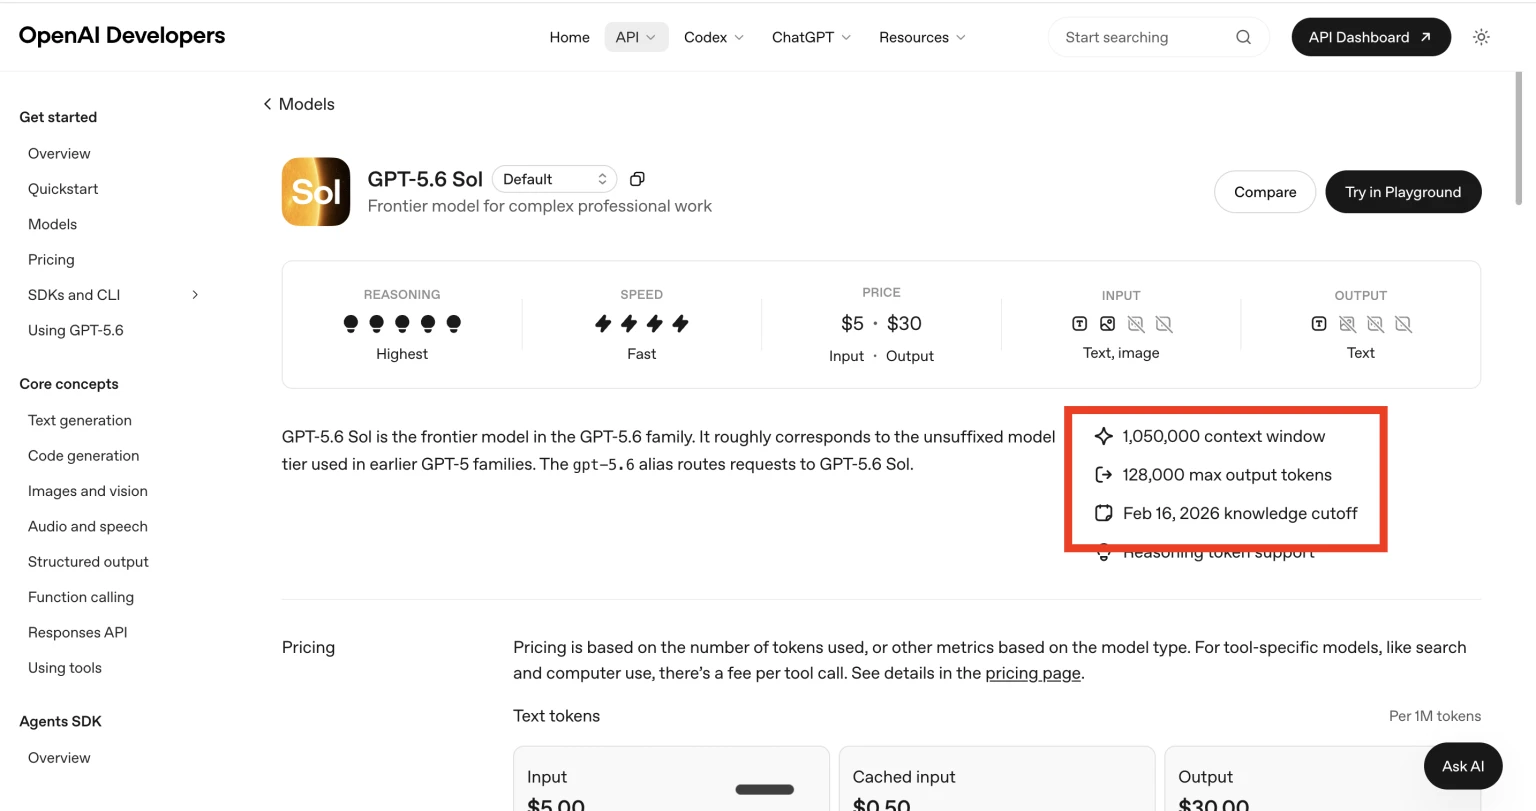Click the "Fast" speed label
This screenshot has height=811, width=1536.
pyautogui.click(x=642, y=354)
